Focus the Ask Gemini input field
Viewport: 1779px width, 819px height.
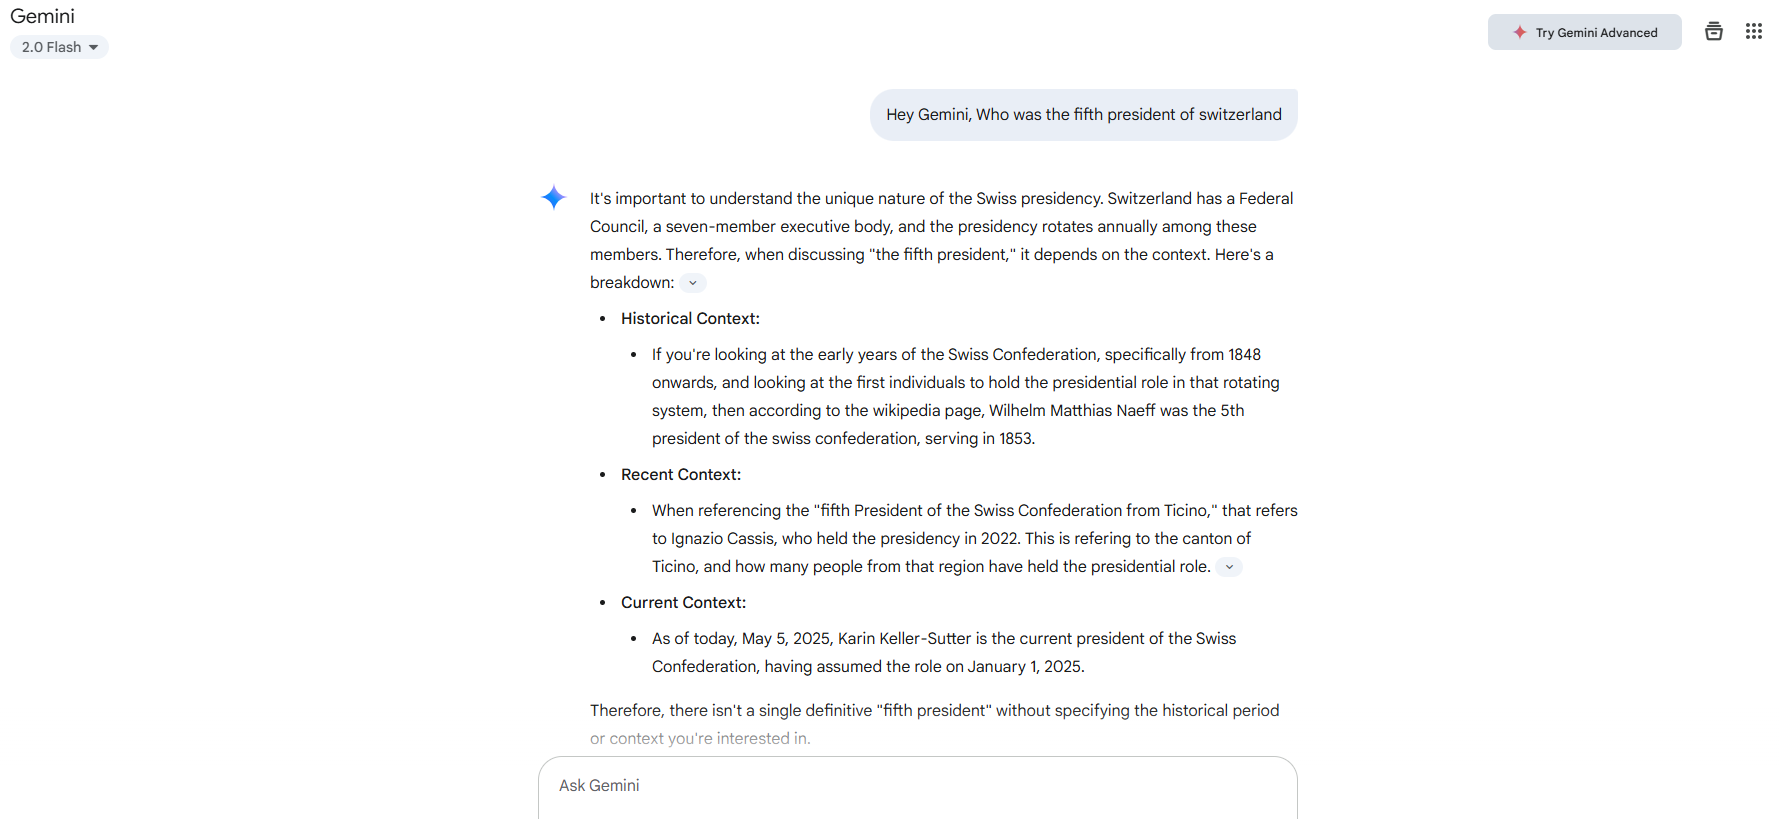point(917,787)
